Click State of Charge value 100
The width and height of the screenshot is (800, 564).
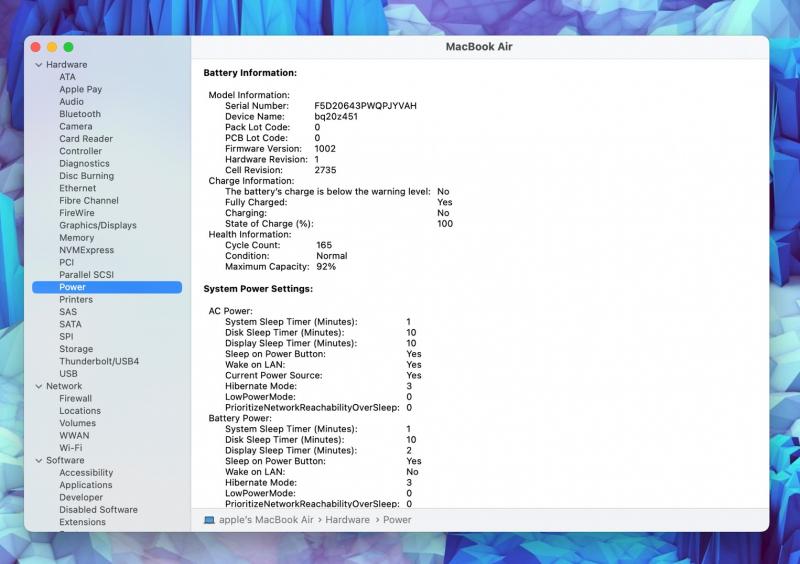pos(445,224)
